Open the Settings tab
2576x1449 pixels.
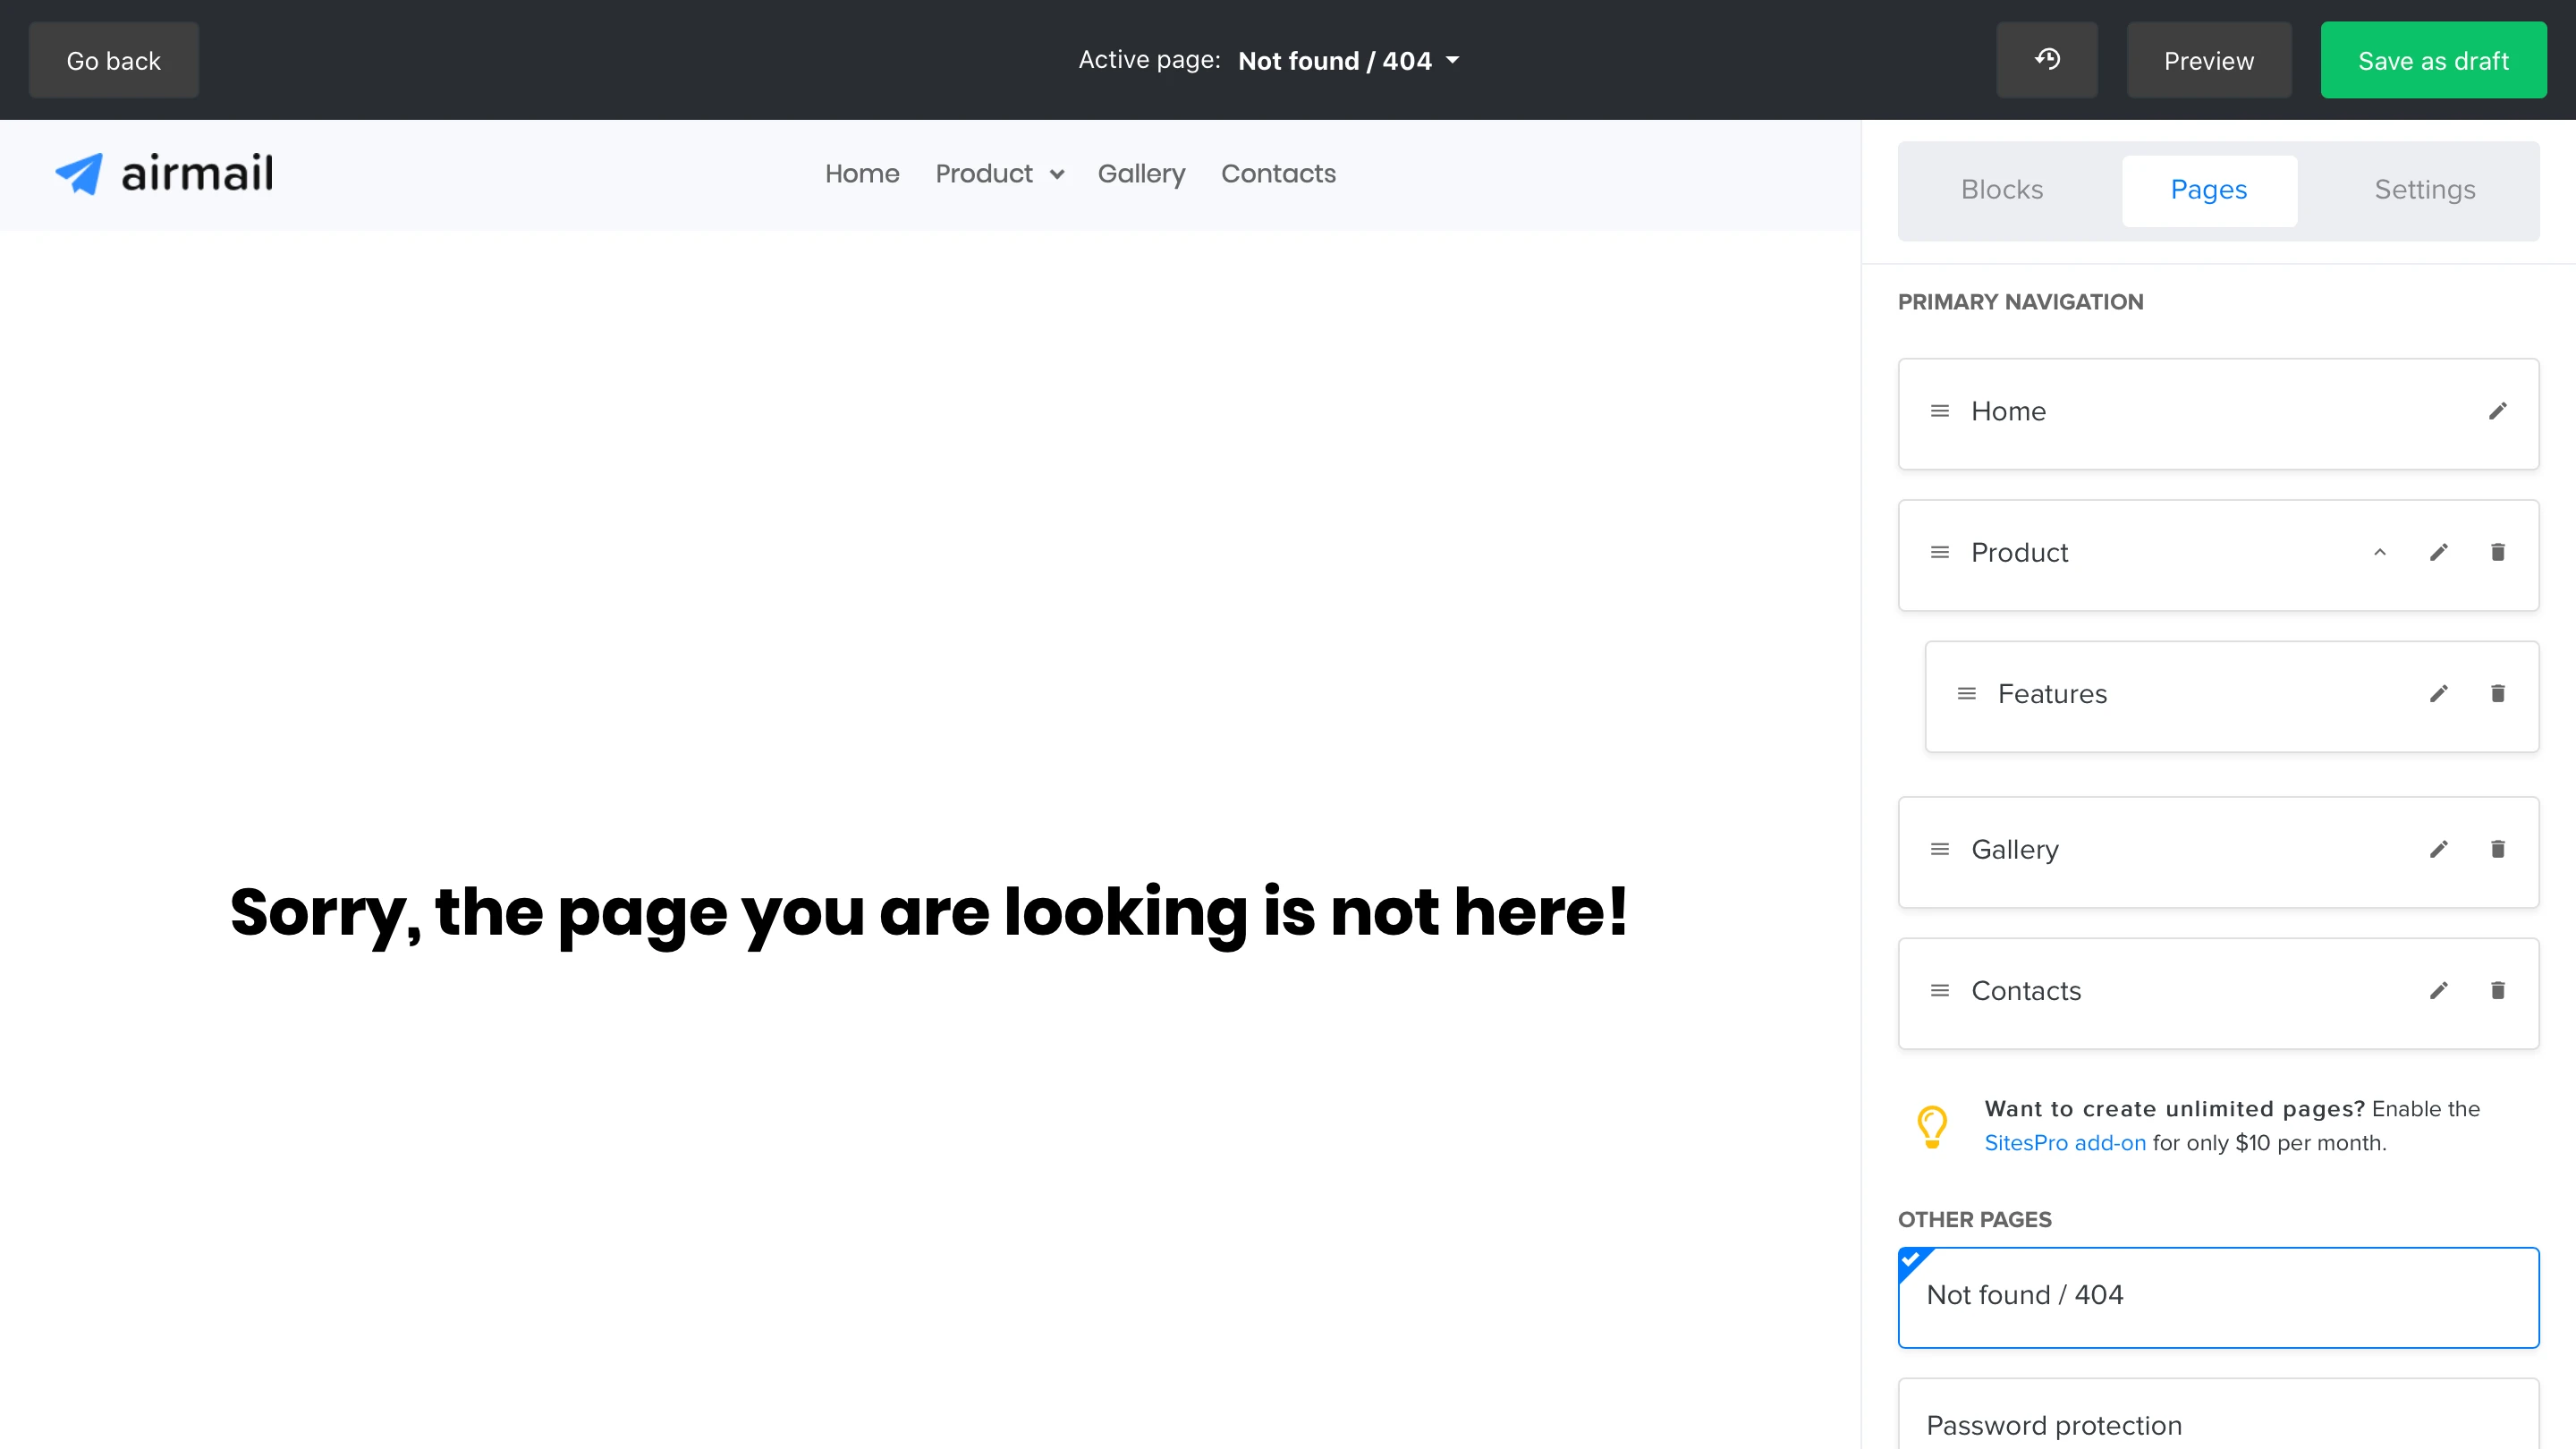(x=2424, y=190)
